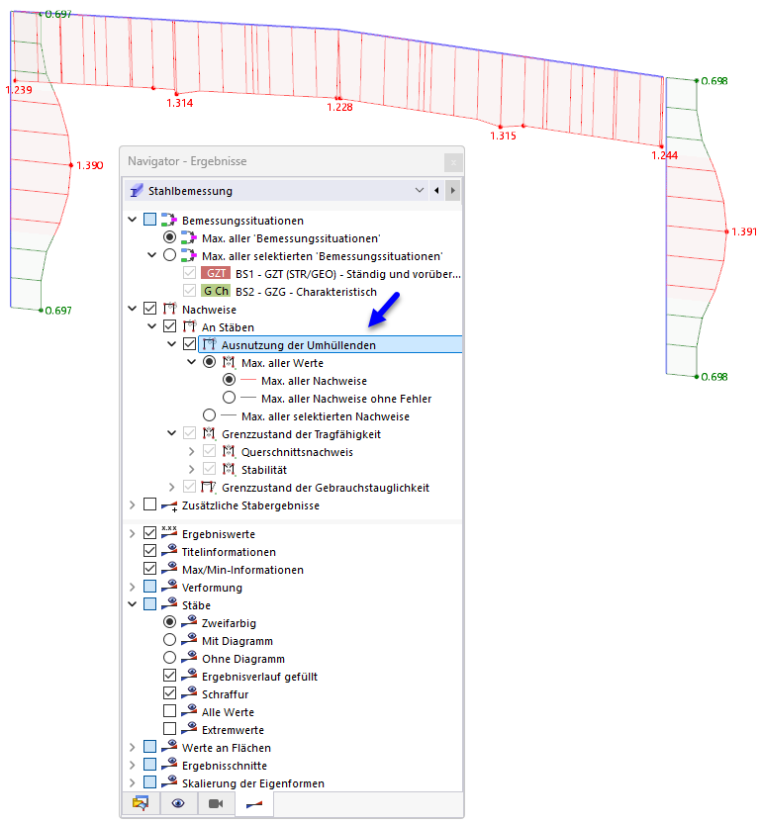
Task: Select Max. aller selektierten 'Bemessungssituationen' radio
Action: point(169,255)
